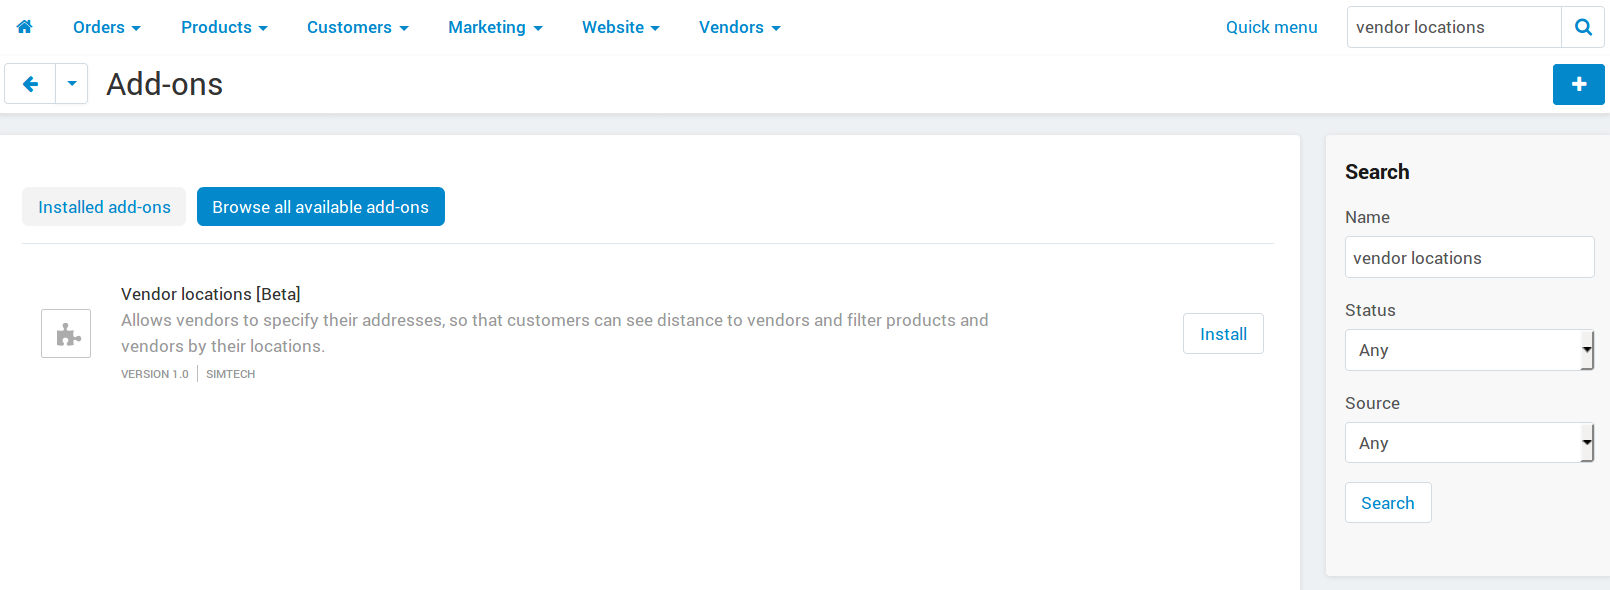Click in the Name search field
1610x590 pixels.
[1470, 257]
